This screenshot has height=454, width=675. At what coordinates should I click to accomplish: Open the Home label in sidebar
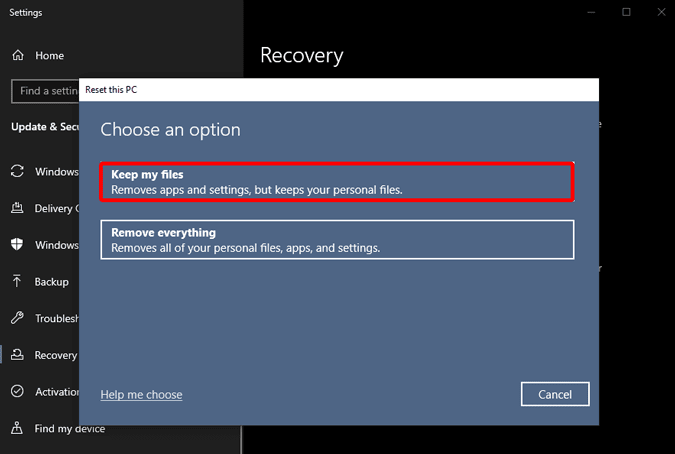click(50, 56)
